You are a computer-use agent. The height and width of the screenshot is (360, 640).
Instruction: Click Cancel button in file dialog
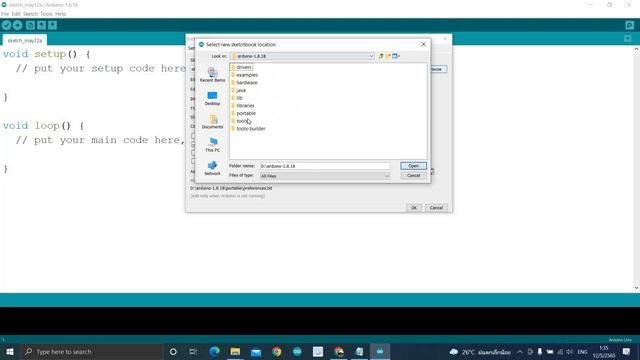(x=413, y=176)
